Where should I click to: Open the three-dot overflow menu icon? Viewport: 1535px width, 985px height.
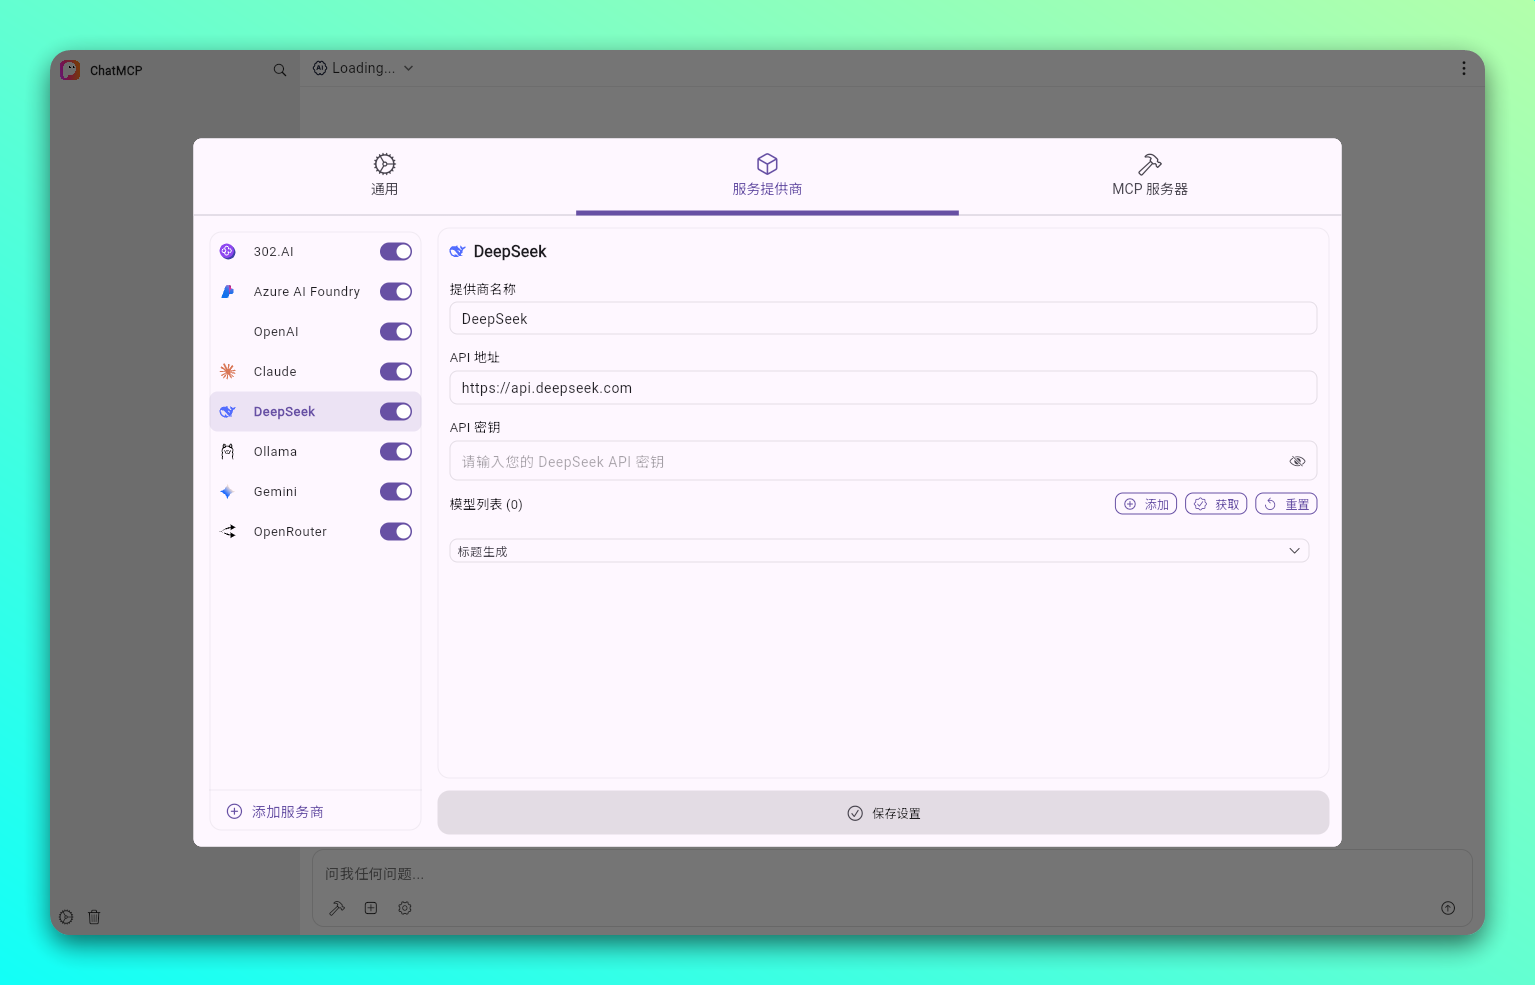coord(1464,68)
